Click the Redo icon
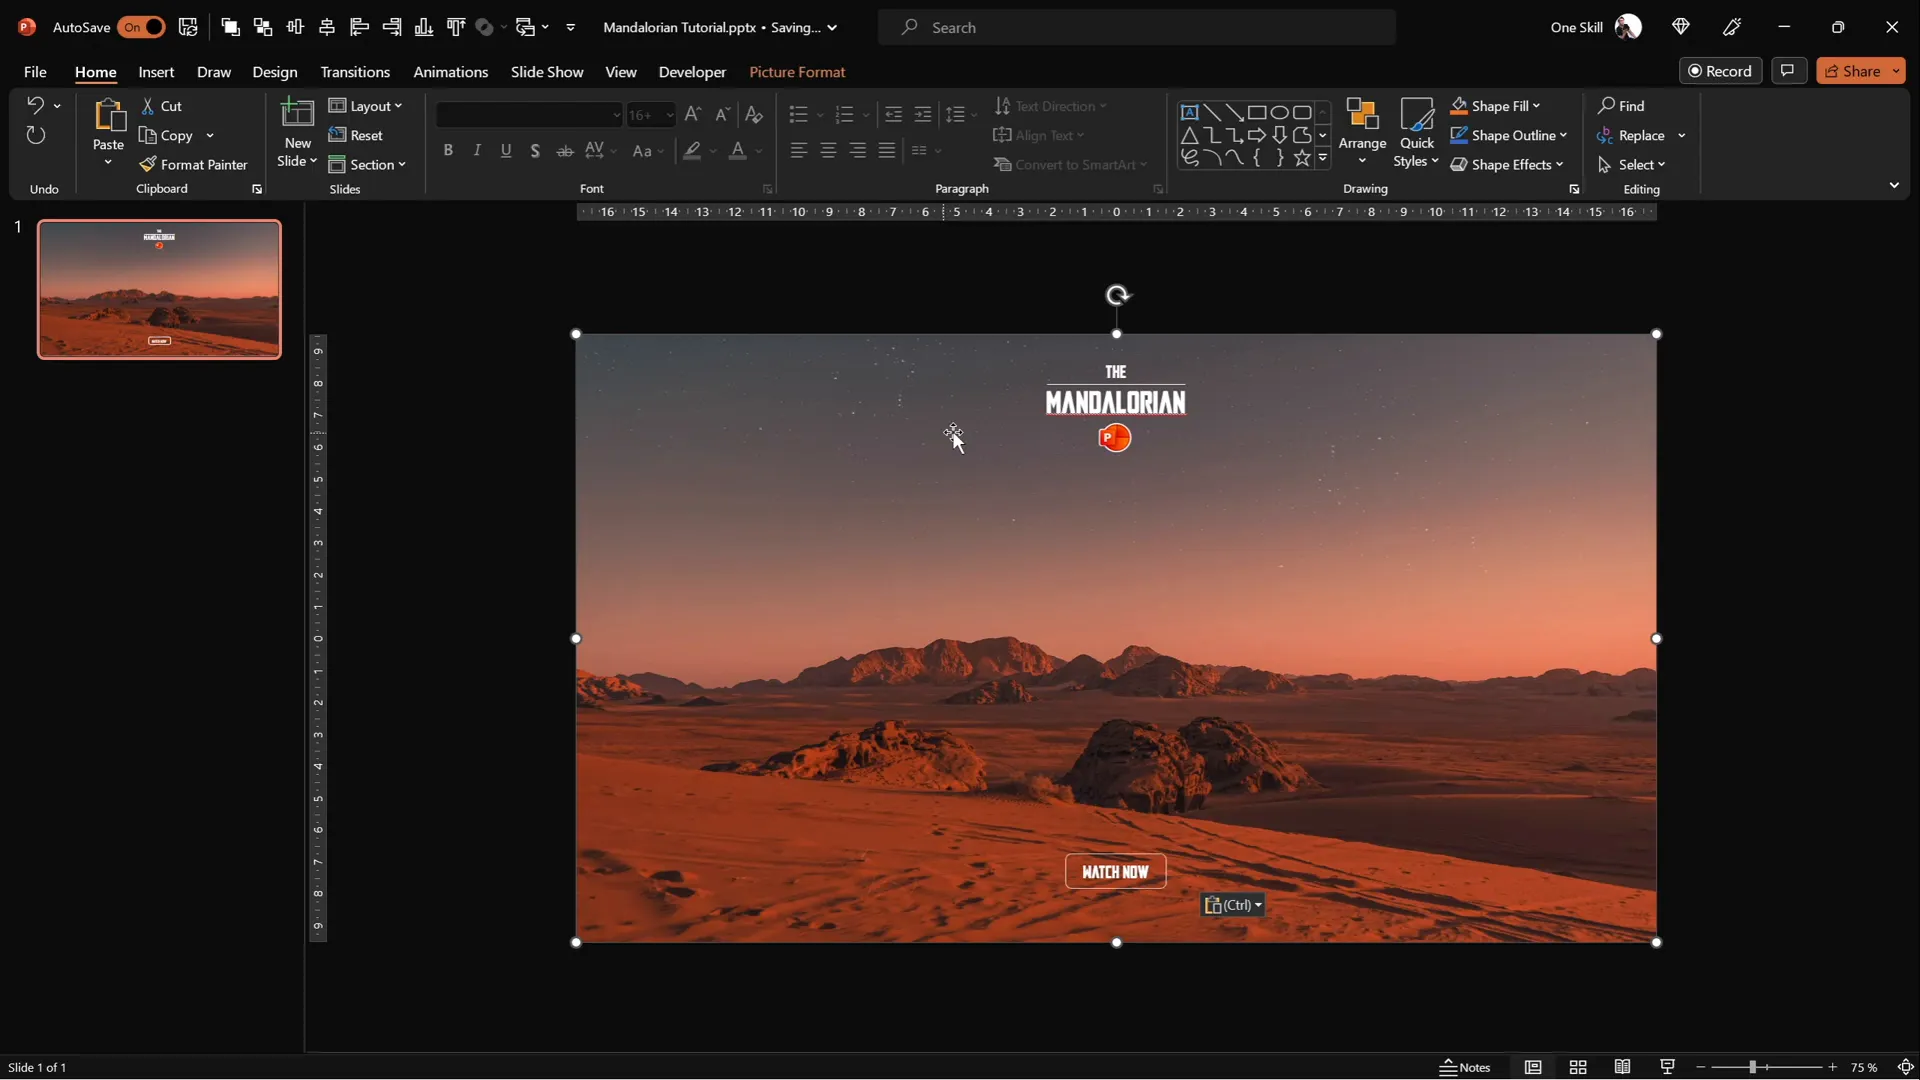1920x1080 pixels. [x=36, y=135]
